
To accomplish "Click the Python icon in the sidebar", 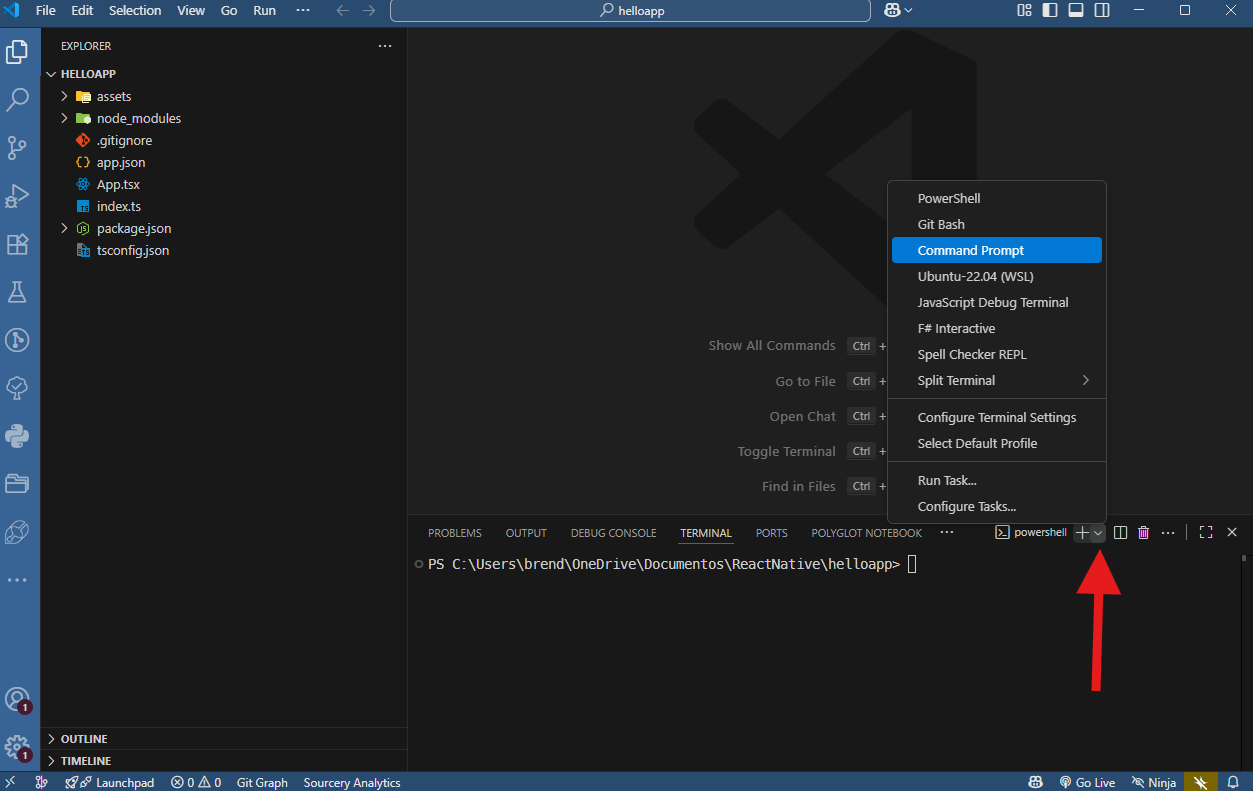I will (20, 435).
